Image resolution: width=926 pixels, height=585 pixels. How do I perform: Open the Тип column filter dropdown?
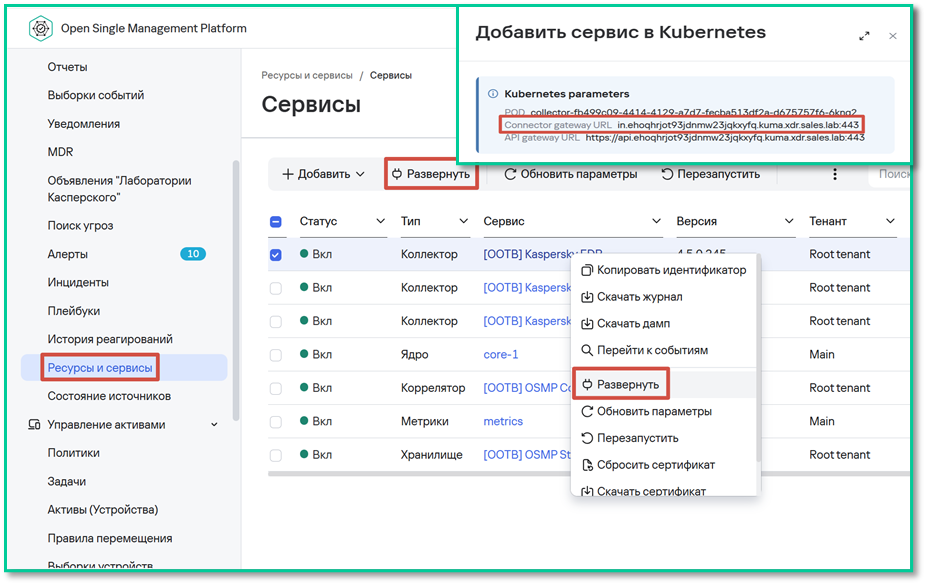coord(464,221)
